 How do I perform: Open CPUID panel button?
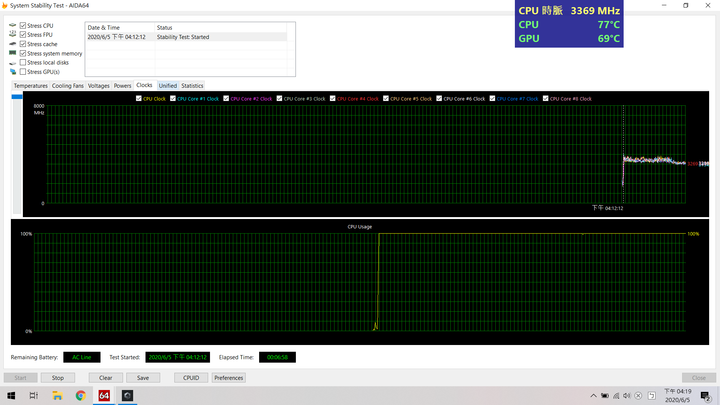pyautogui.click(x=191, y=378)
